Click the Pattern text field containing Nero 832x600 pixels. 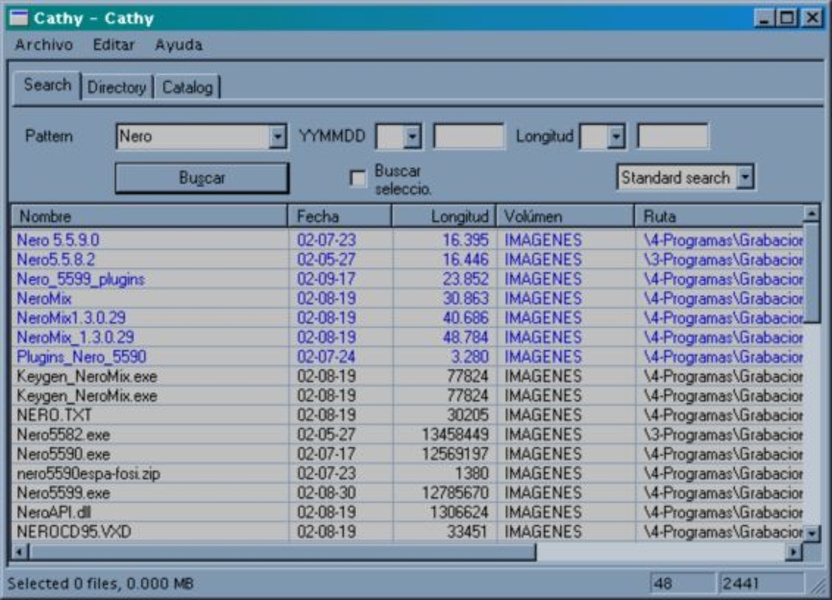(193, 137)
